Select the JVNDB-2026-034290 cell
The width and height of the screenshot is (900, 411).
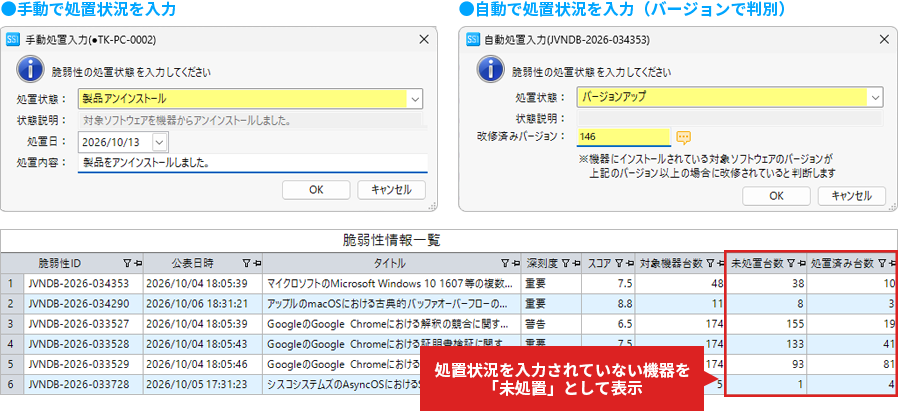pos(83,304)
